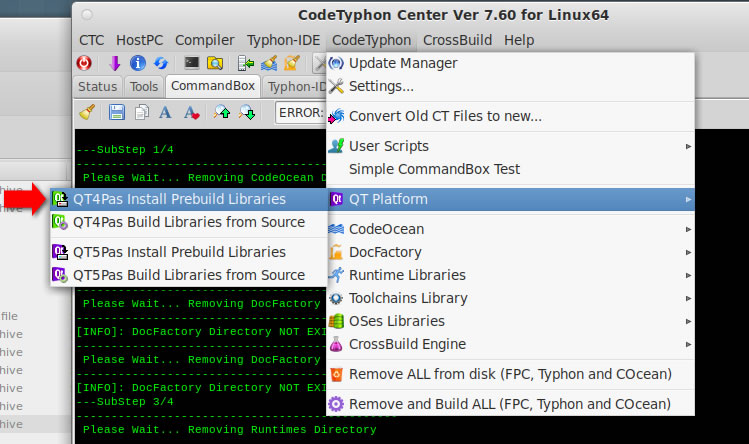The image size is (749, 444).
Task: Clear CommandBox with the broom icon
Action: click(87, 112)
